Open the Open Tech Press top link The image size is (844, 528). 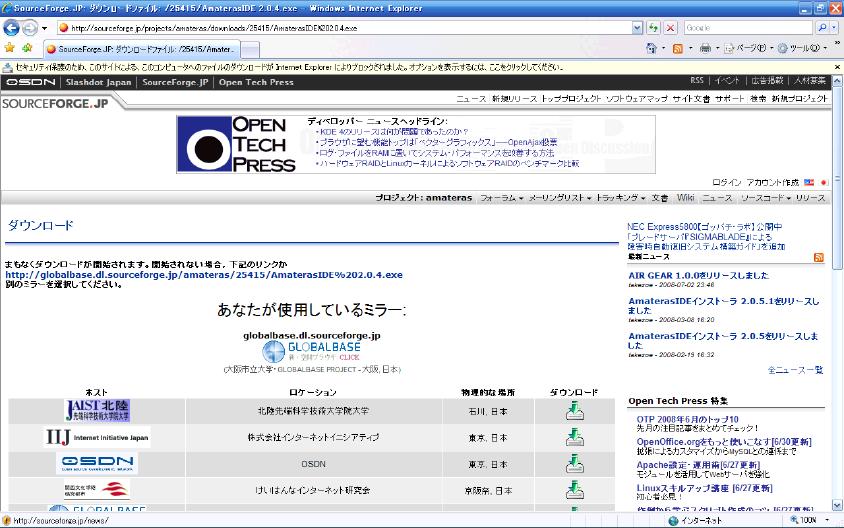[x=256, y=82]
